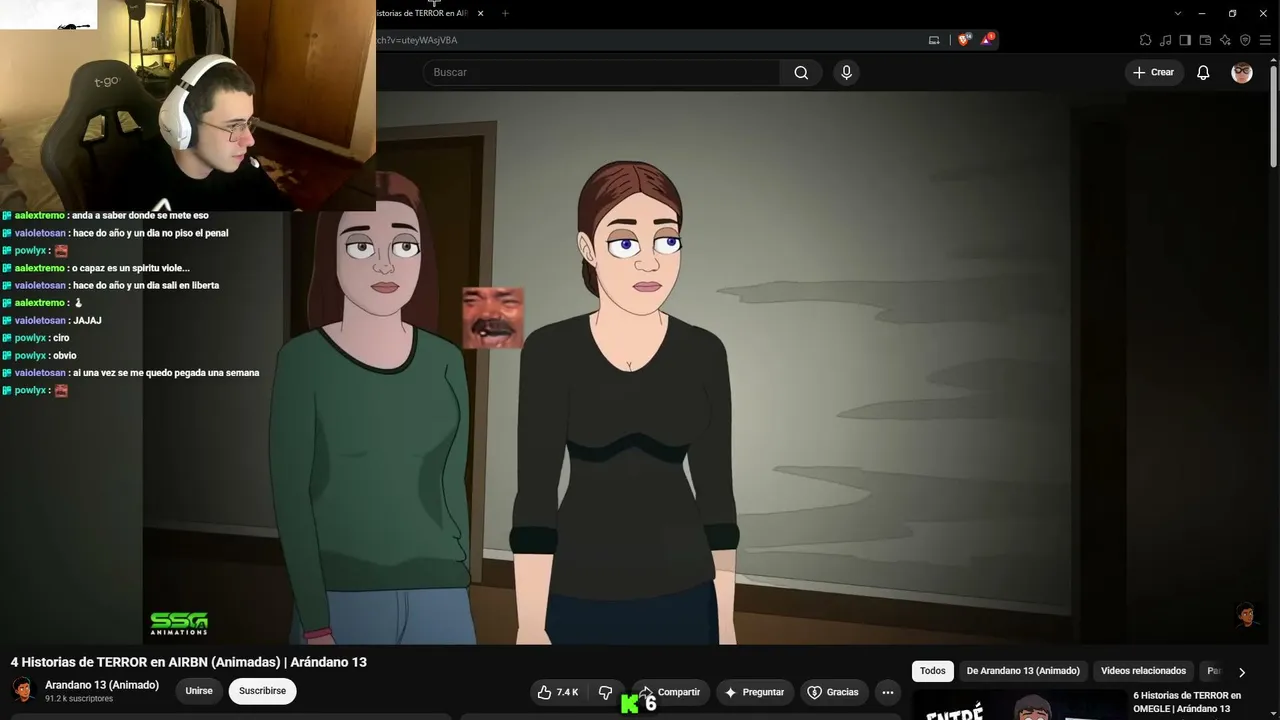Image resolution: width=1280 pixels, height=720 pixels.
Task: Open the three-dot more actions menu
Action: coord(887,692)
